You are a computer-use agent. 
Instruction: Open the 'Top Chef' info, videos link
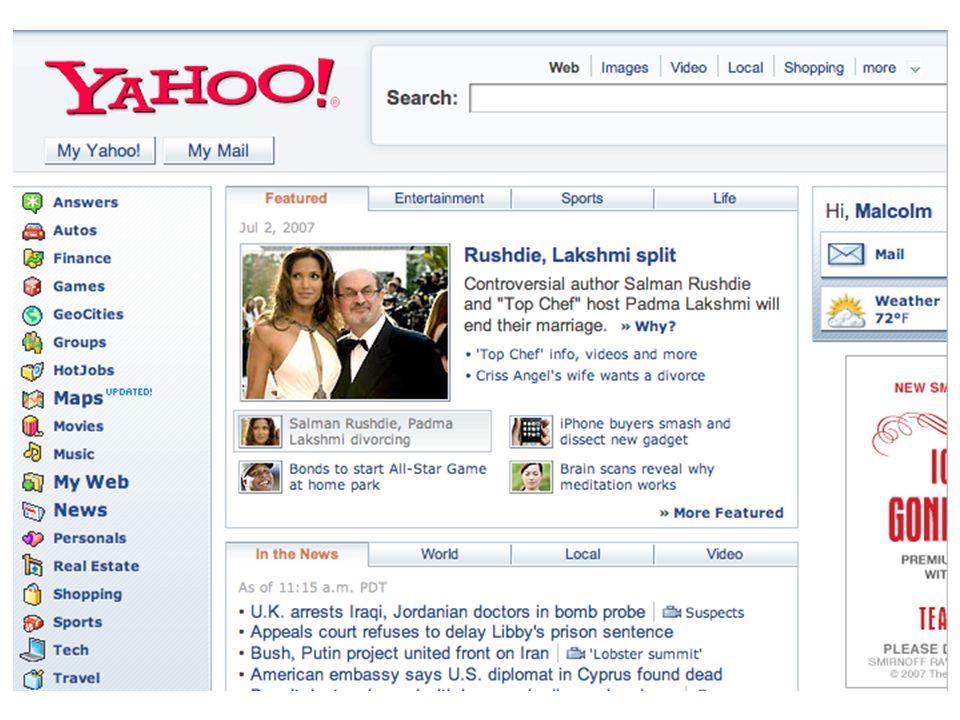point(586,354)
